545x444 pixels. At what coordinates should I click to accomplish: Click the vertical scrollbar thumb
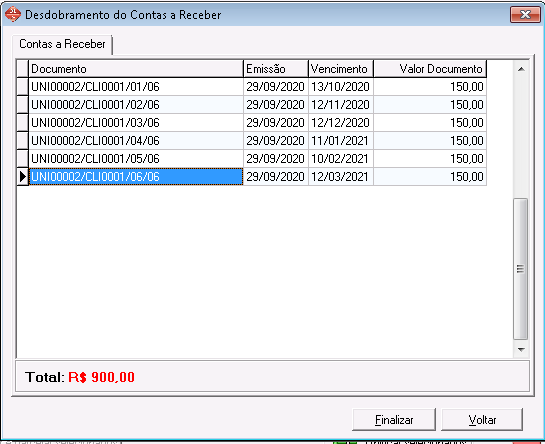[520, 269]
